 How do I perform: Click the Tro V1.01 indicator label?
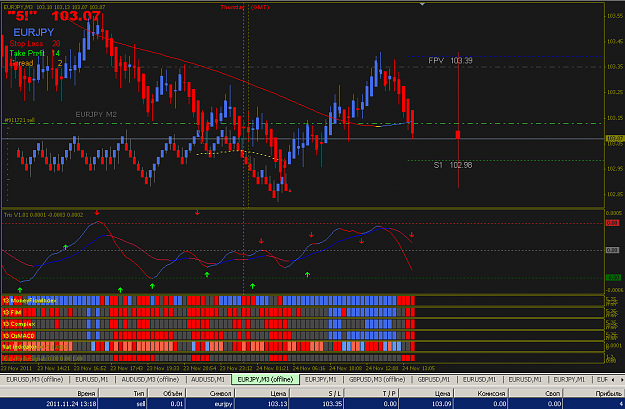(43, 215)
